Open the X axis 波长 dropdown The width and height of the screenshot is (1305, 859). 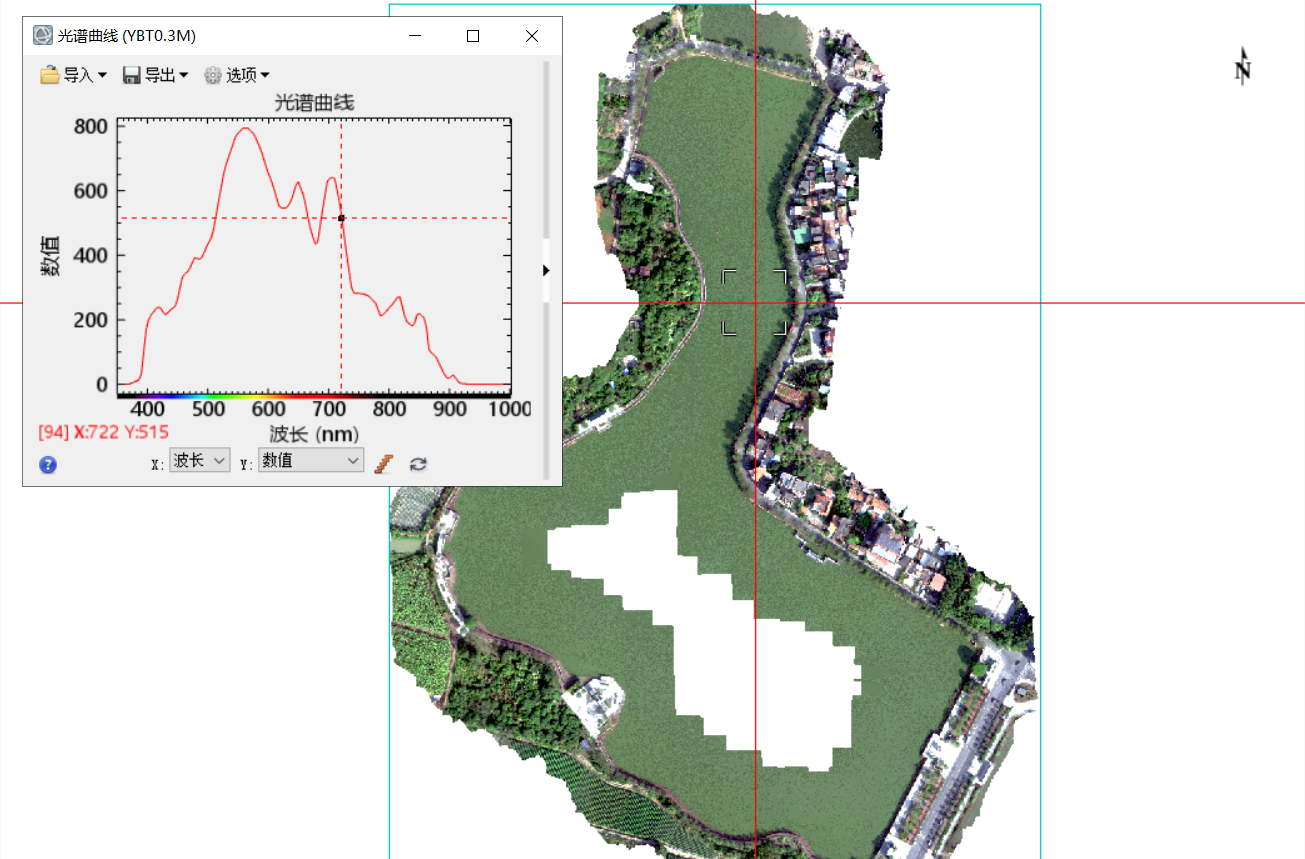pos(199,460)
